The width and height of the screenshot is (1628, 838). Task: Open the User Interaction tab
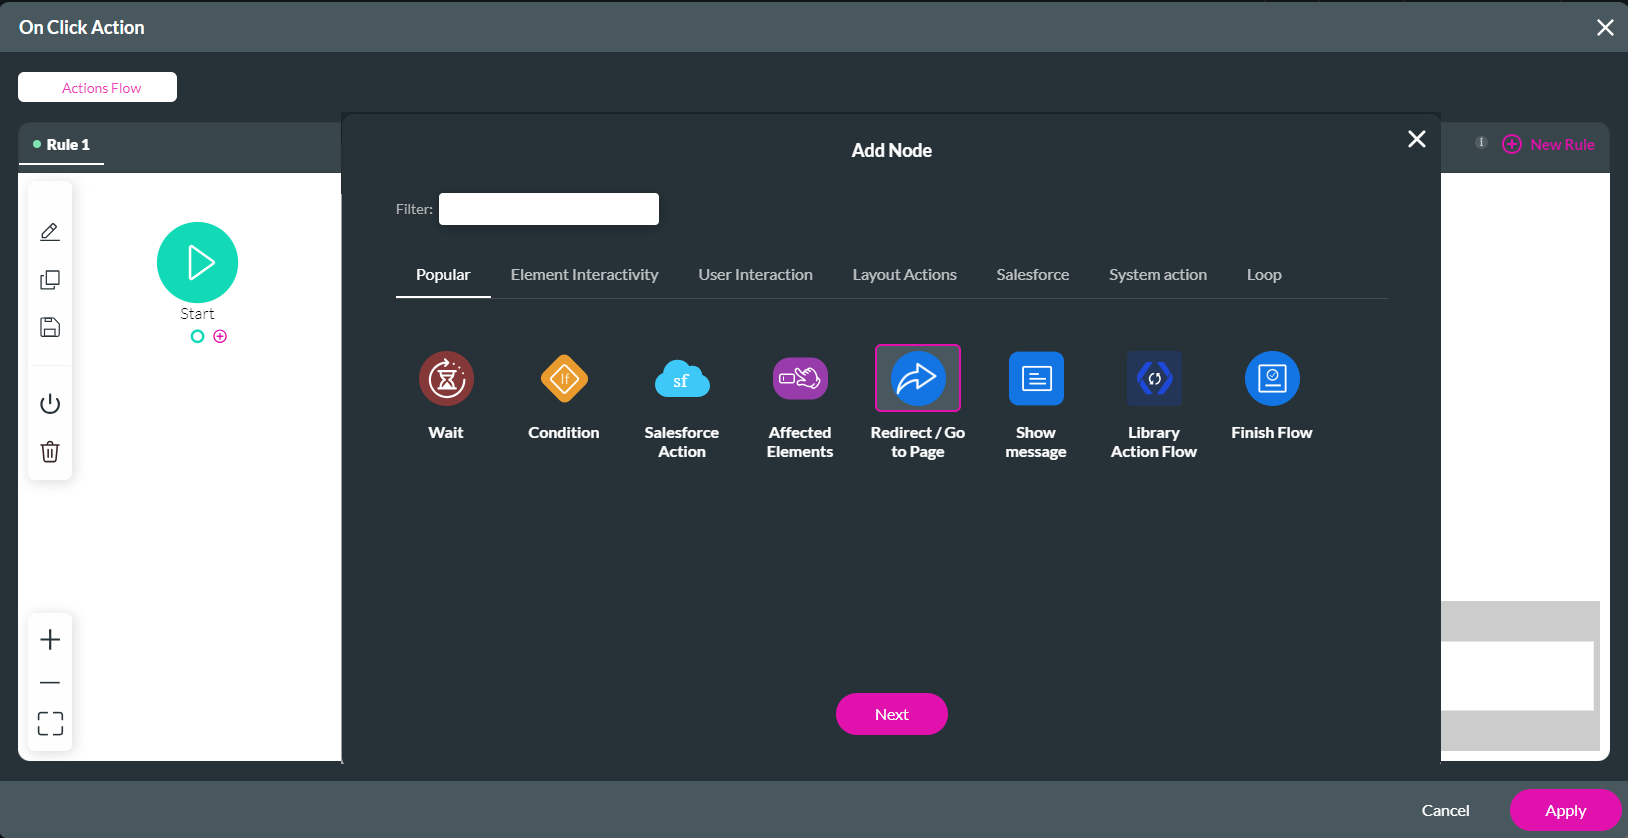(x=756, y=275)
